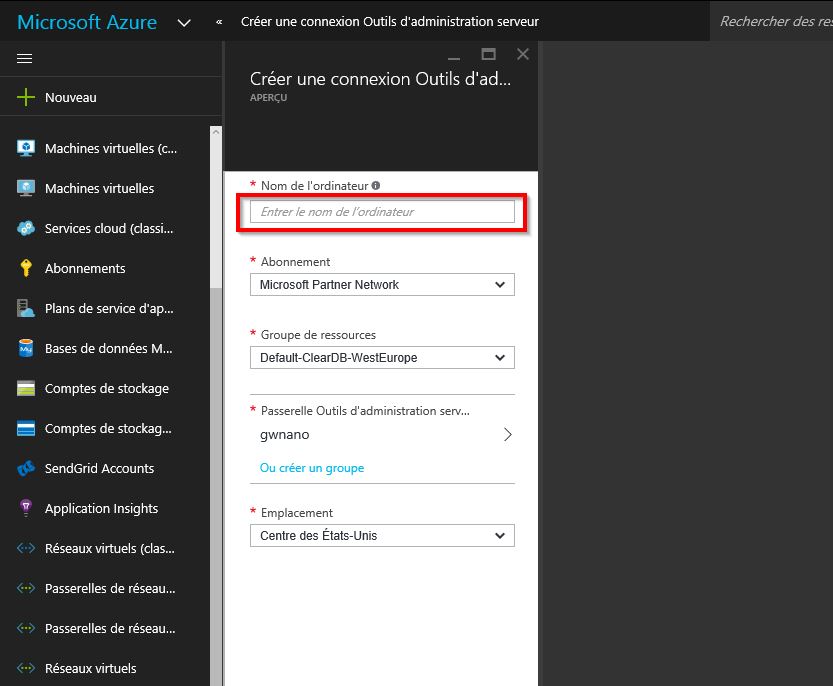Screen dimensions: 833x686
Task: Click the Abonnements key icon
Action: point(26,268)
